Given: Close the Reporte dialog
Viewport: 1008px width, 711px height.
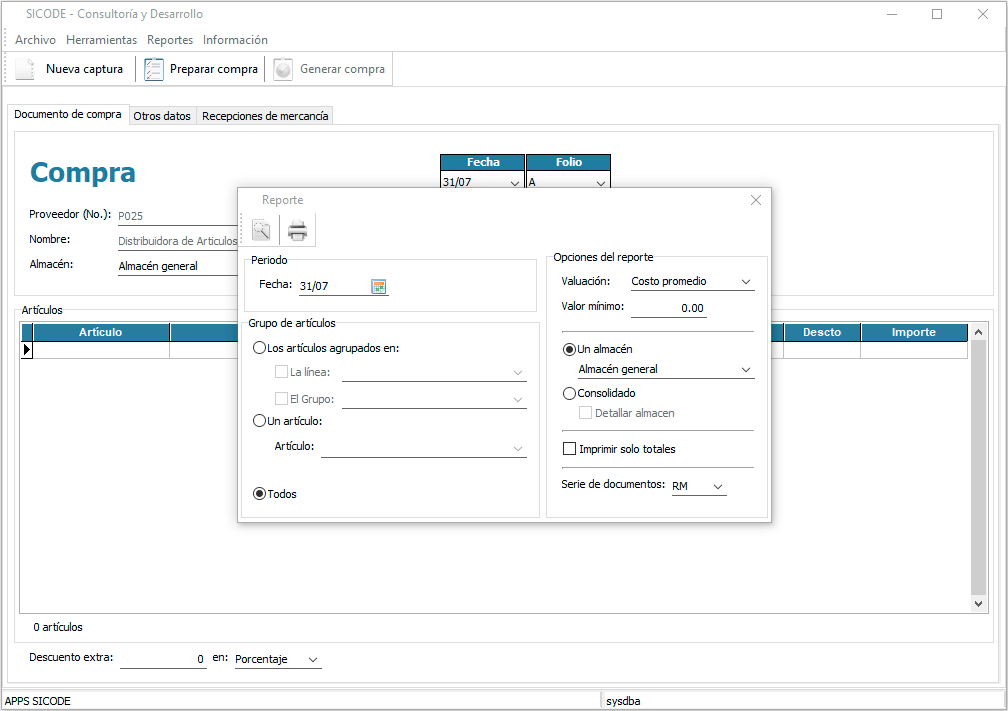Looking at the screenshot, I should 756,200.
